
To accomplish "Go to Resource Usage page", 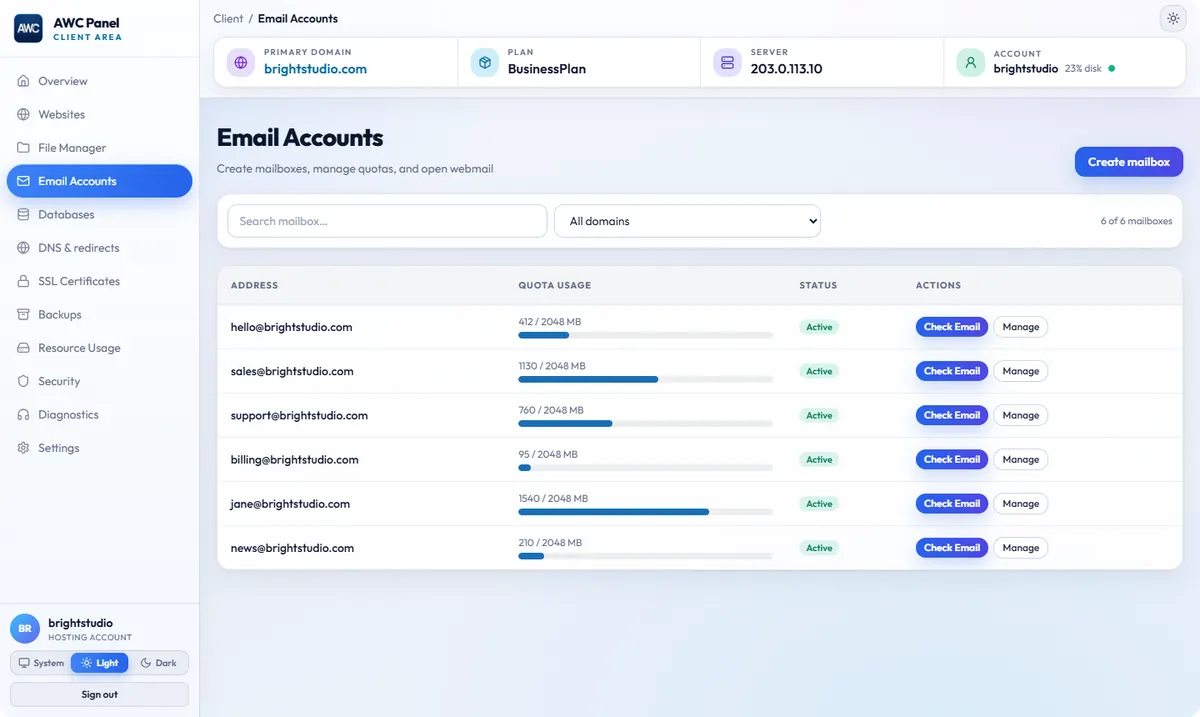I will [99, 348].
